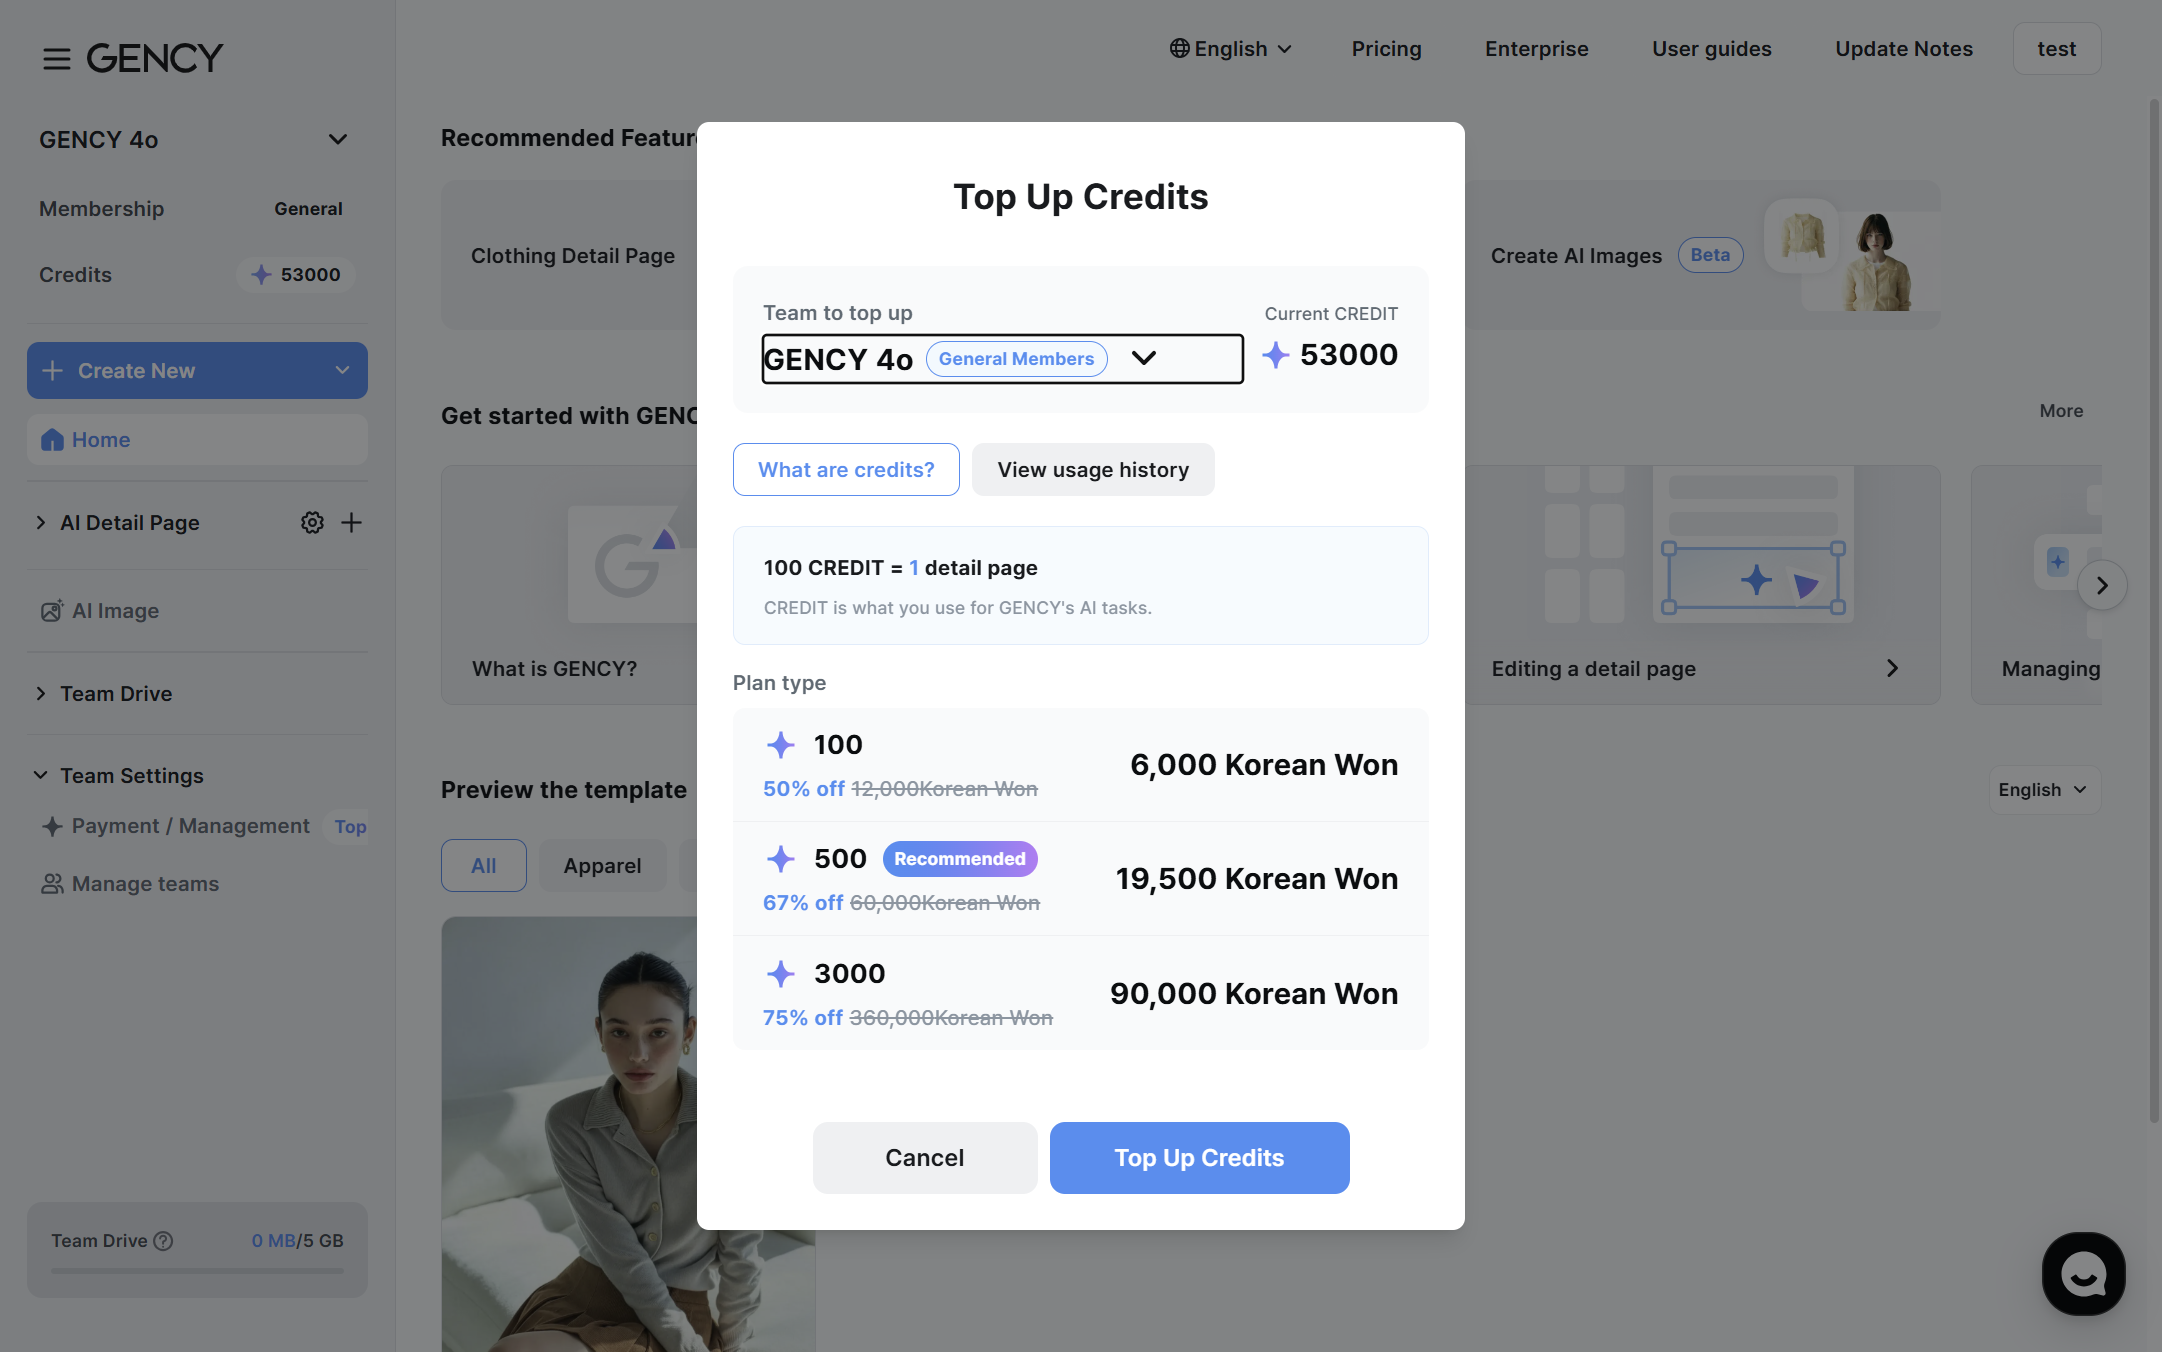Click the GENCY logo
The image size is (2162, 1352).
click(x=155, y=58)
